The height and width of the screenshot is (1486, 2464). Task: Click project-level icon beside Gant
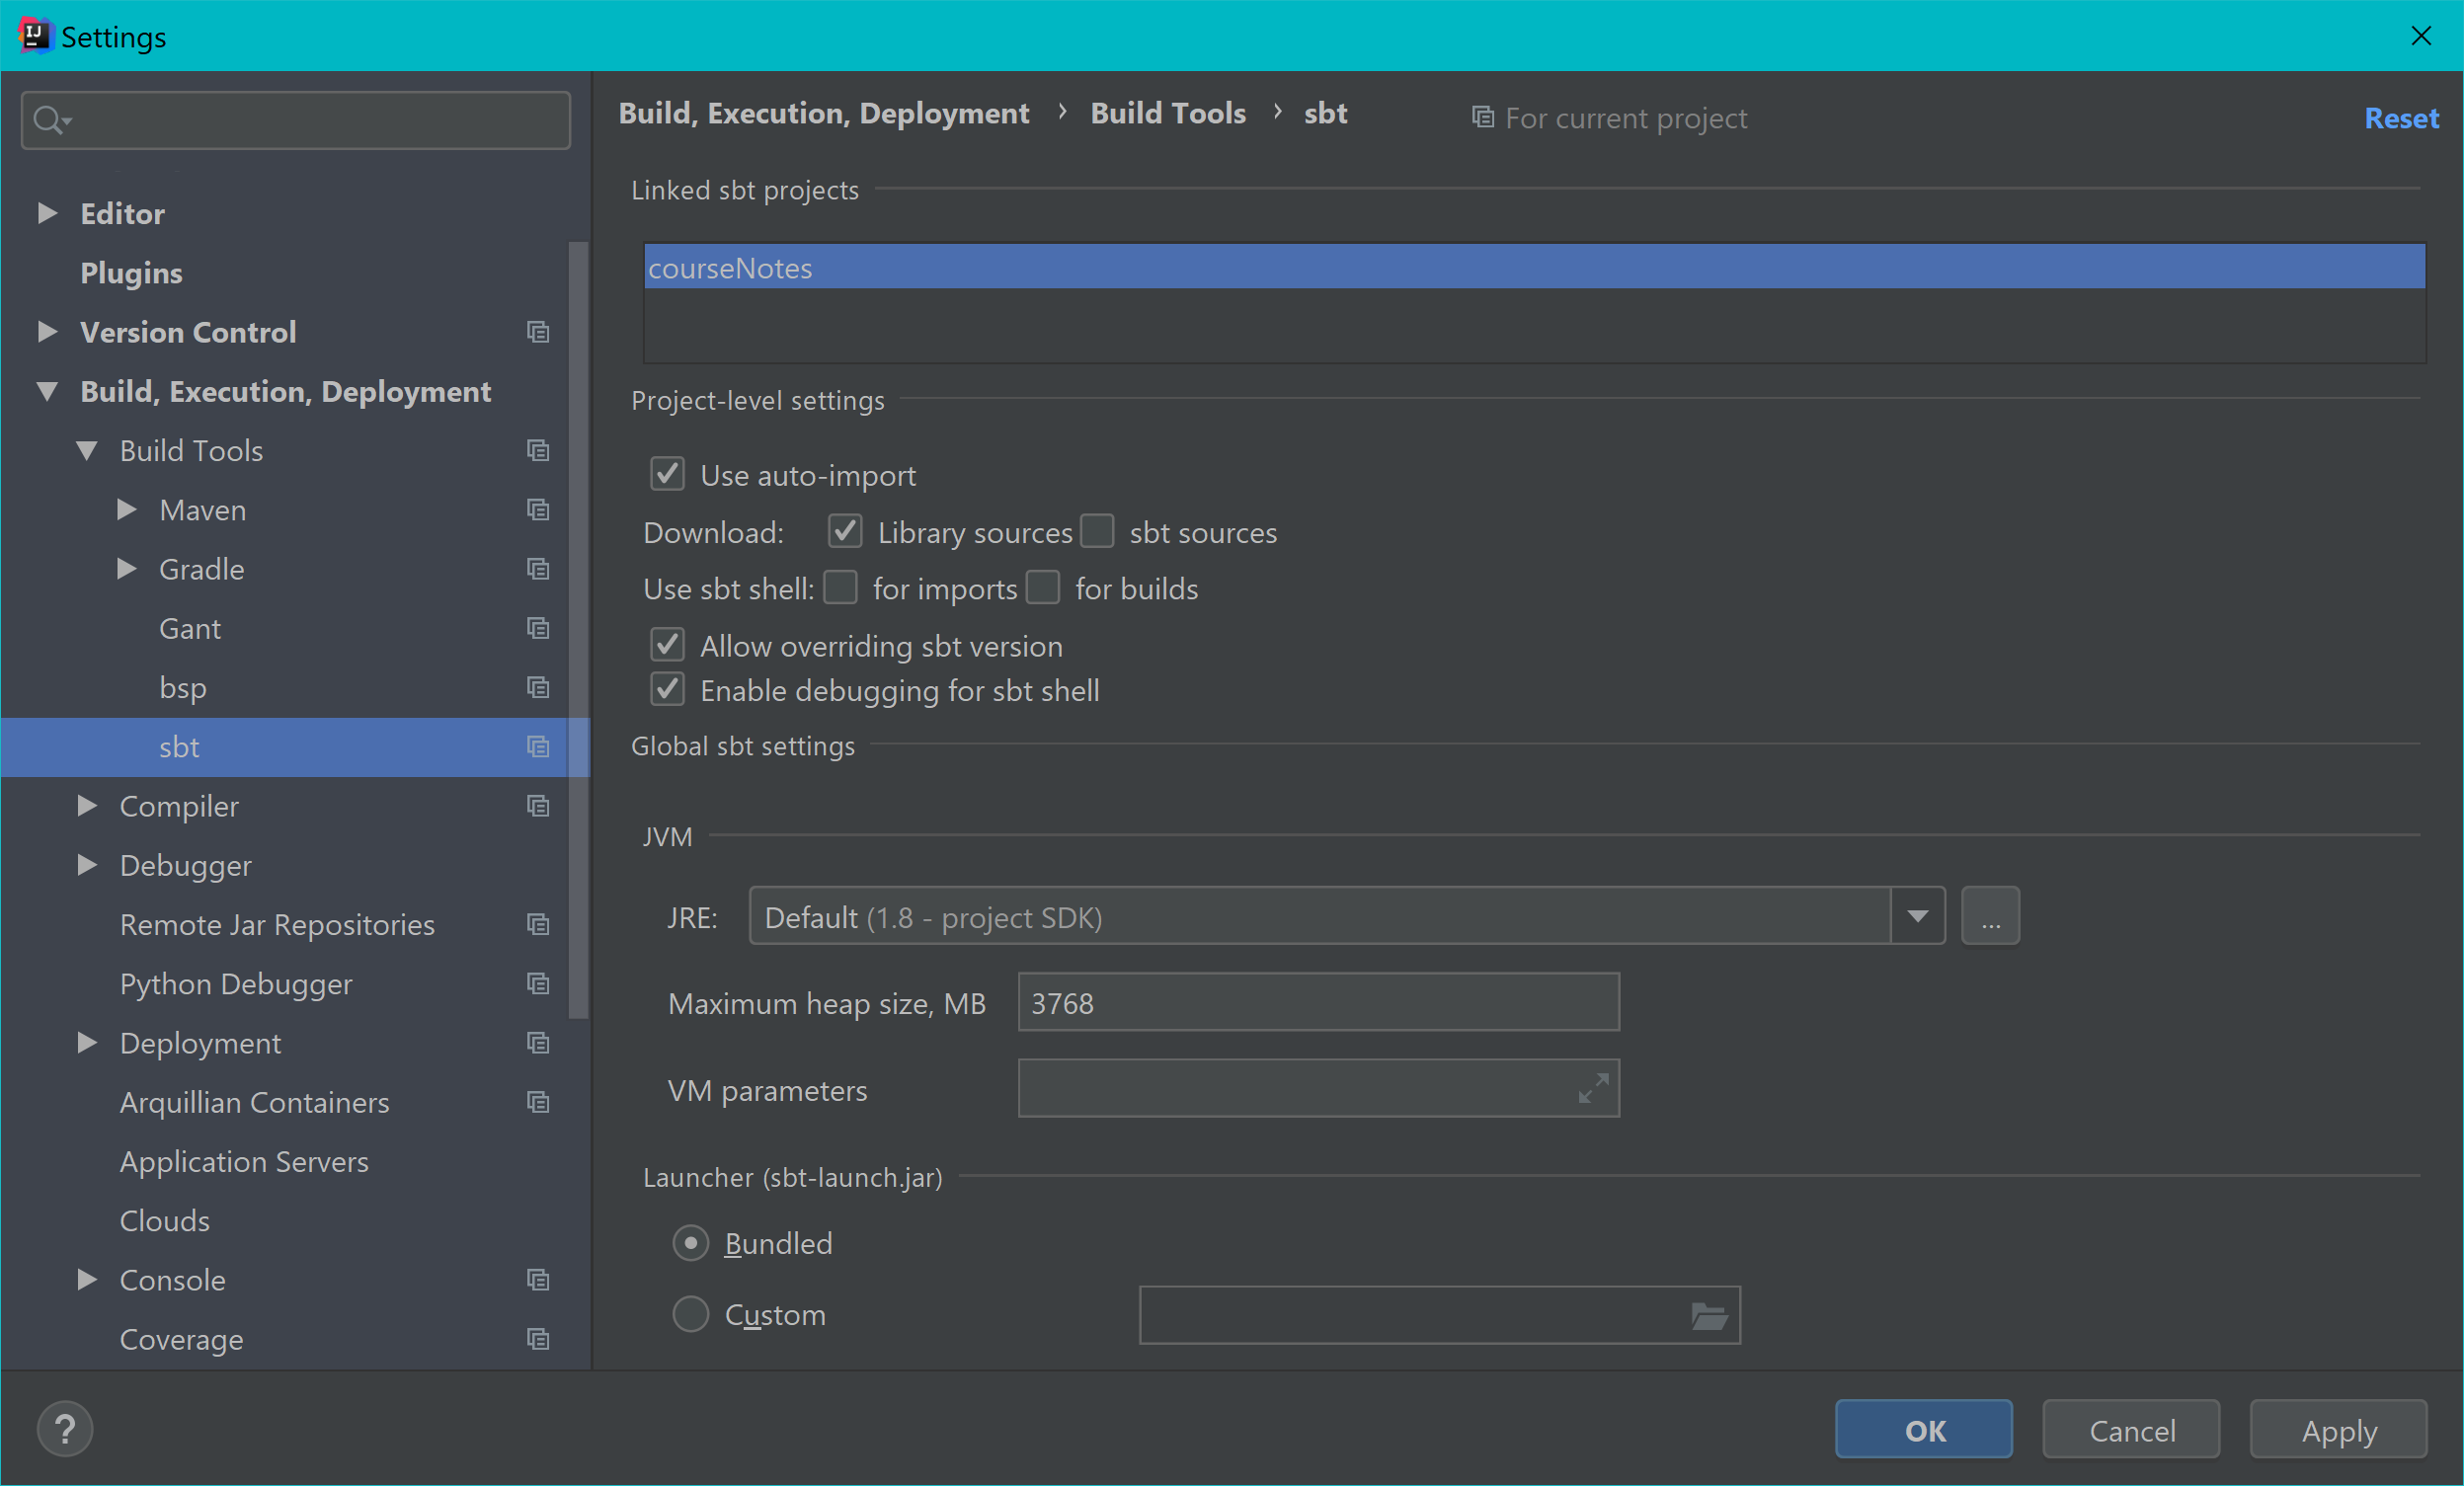tap(538, 628)
